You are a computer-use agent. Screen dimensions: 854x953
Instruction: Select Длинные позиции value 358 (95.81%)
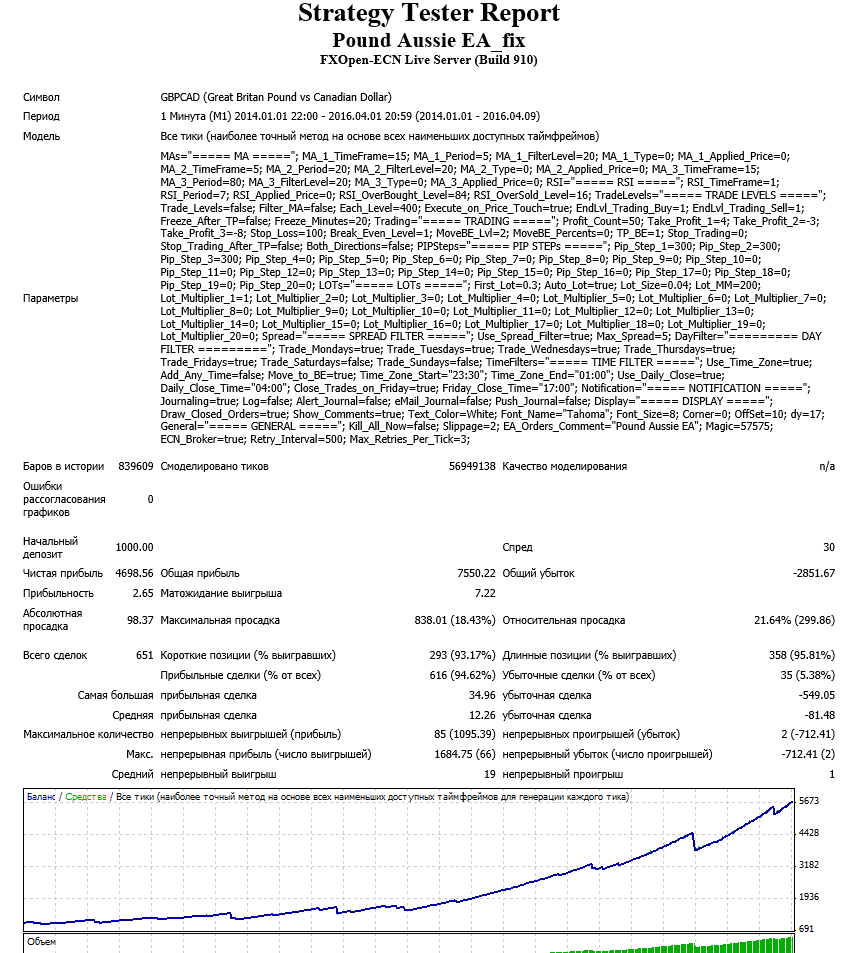point(802,655)
